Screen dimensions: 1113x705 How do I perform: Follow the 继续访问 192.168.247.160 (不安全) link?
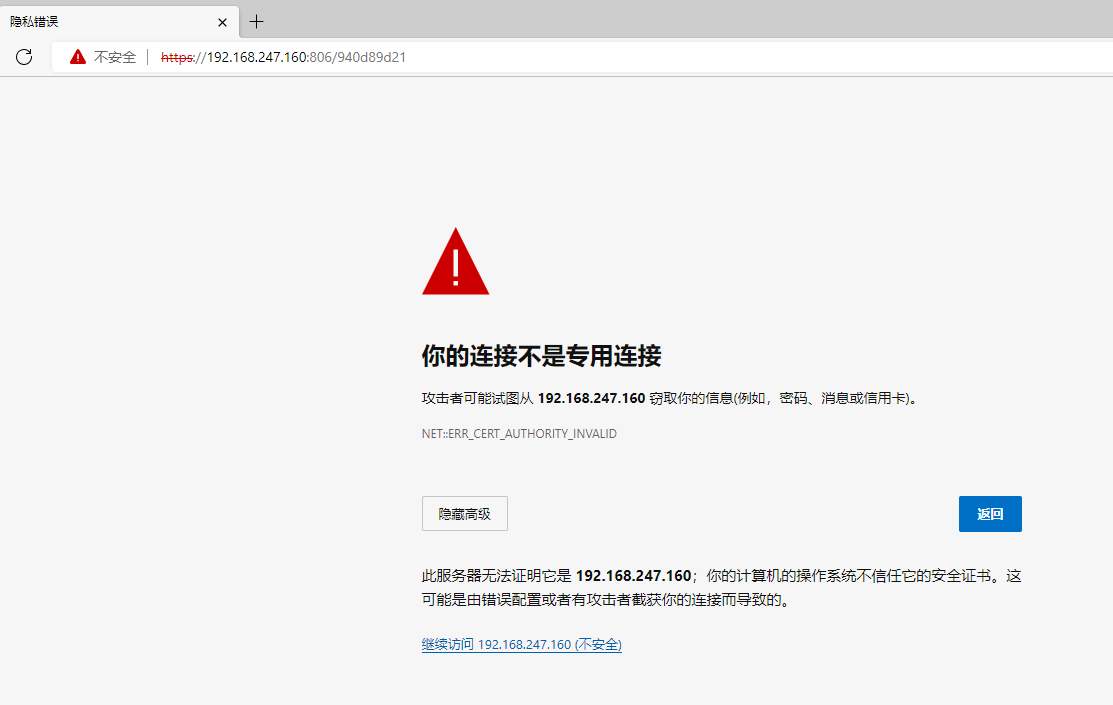tap(521, 644)
